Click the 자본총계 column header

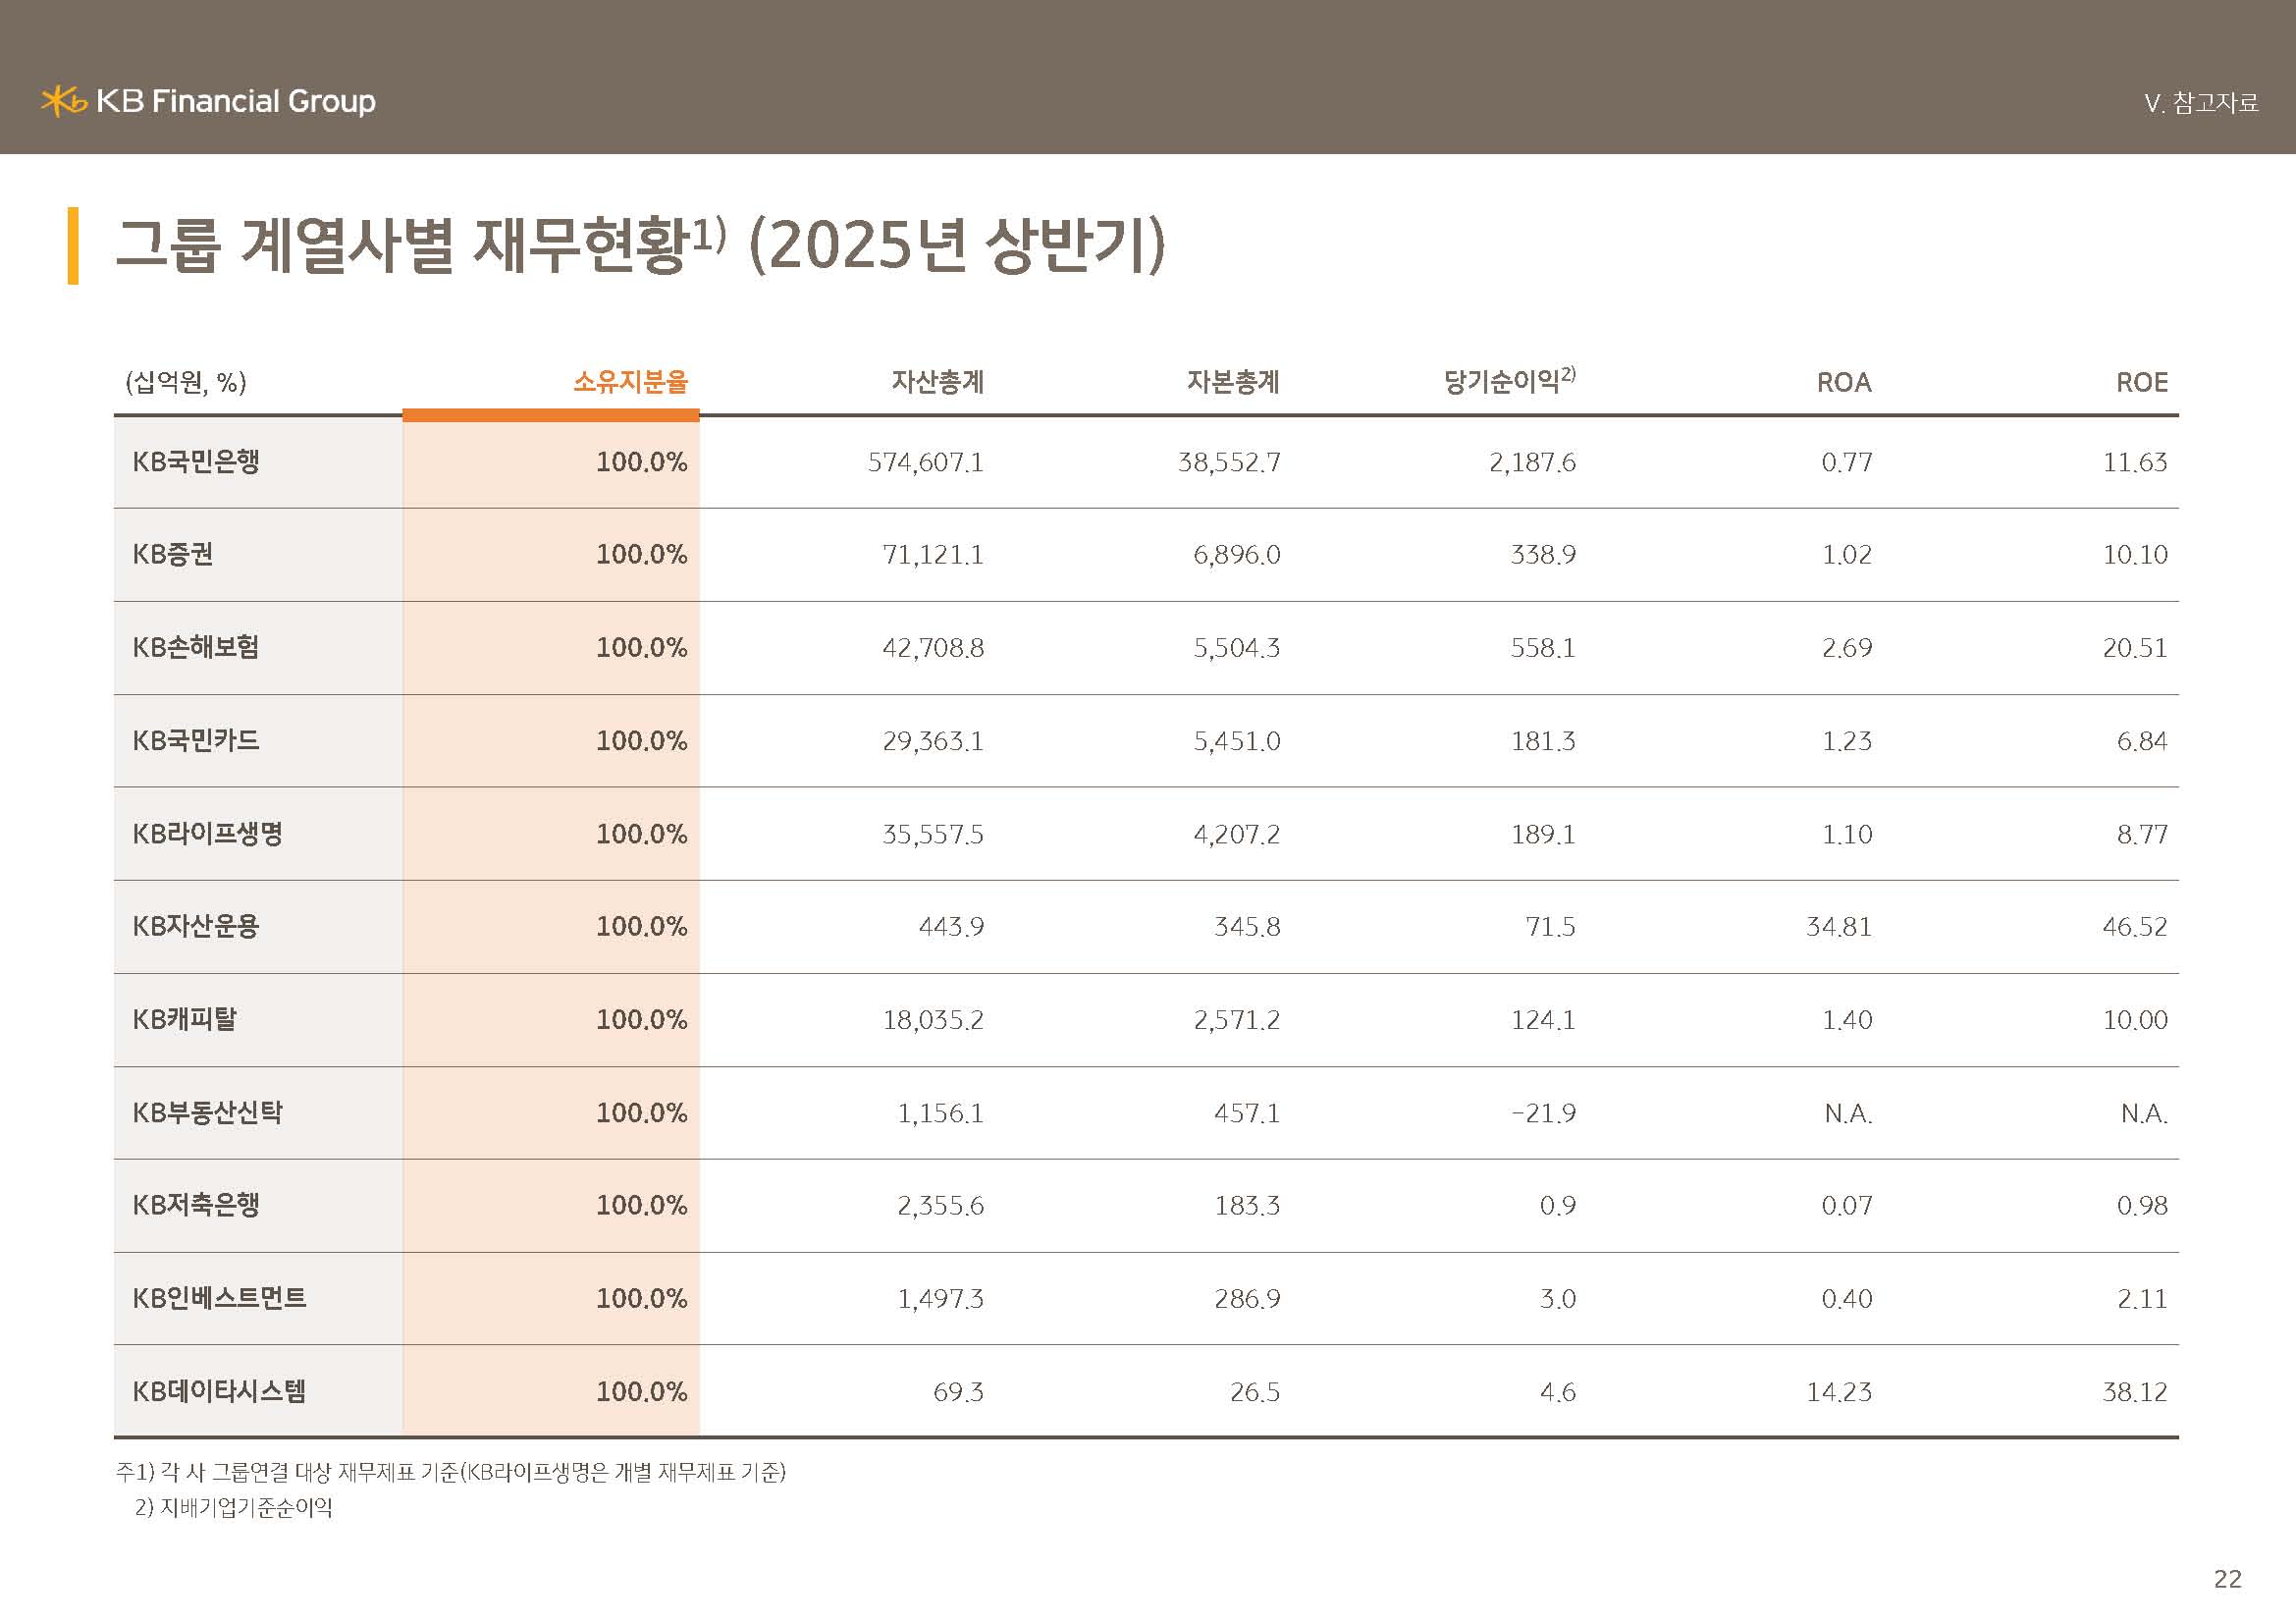pyautogui.click(x=1232, y=382)
